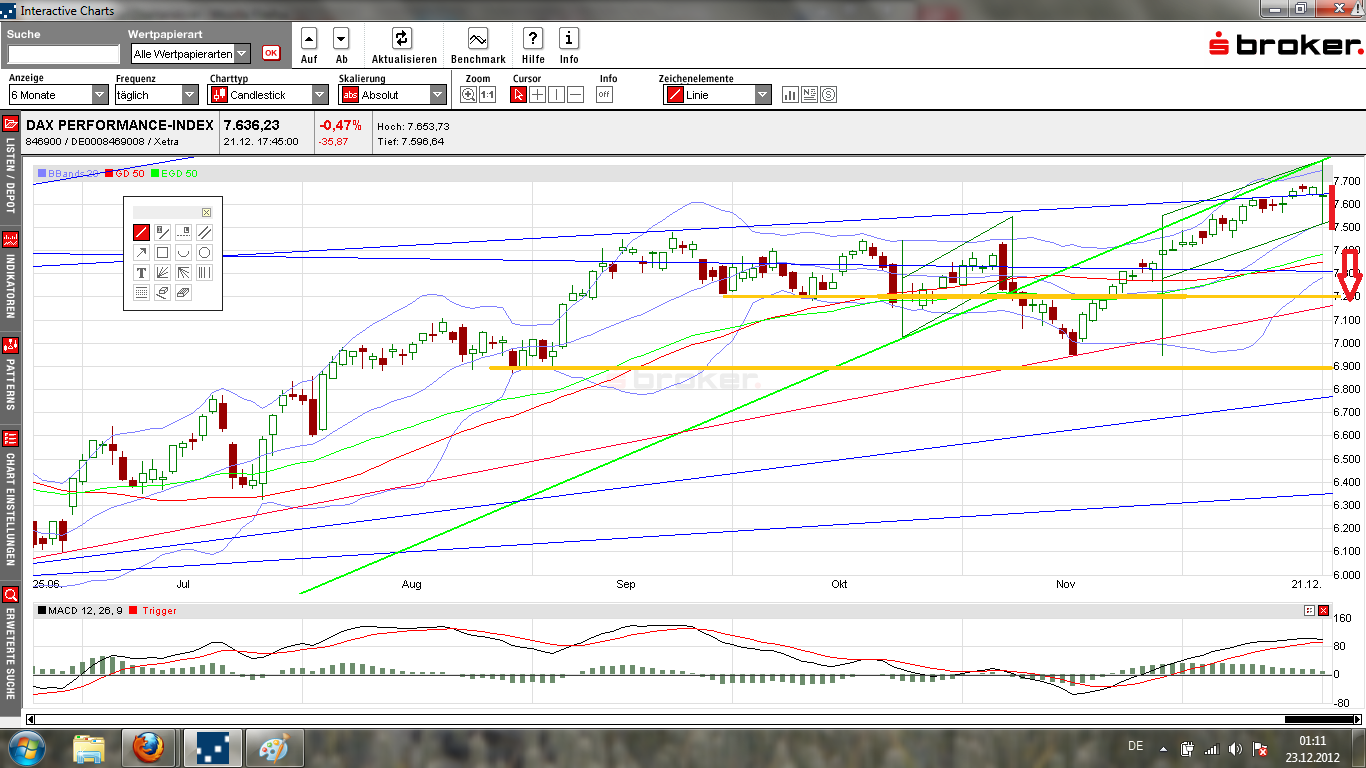Open Windows Explorer from the taskbar
The height and width of the screenshot is (768, 1366).
pyautogui.click(x=89, y=747)
